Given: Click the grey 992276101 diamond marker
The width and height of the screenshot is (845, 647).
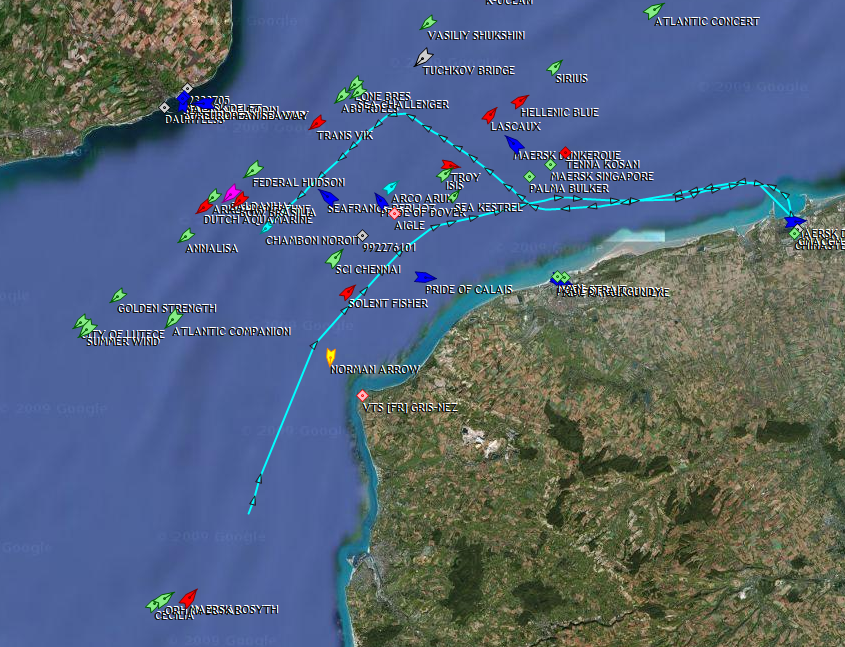Looking at the screenshot, I should (x=363, y=235).
